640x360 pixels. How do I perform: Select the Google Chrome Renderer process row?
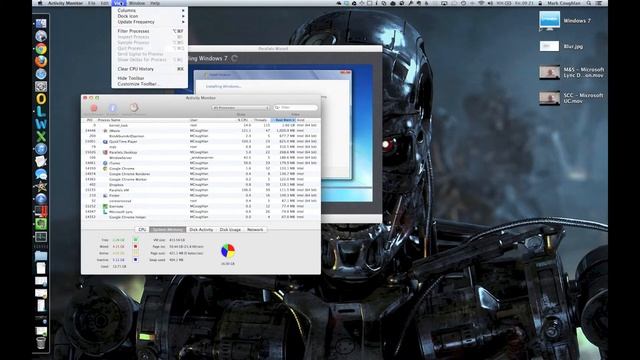pyautogui.click(x=200, y=174)
